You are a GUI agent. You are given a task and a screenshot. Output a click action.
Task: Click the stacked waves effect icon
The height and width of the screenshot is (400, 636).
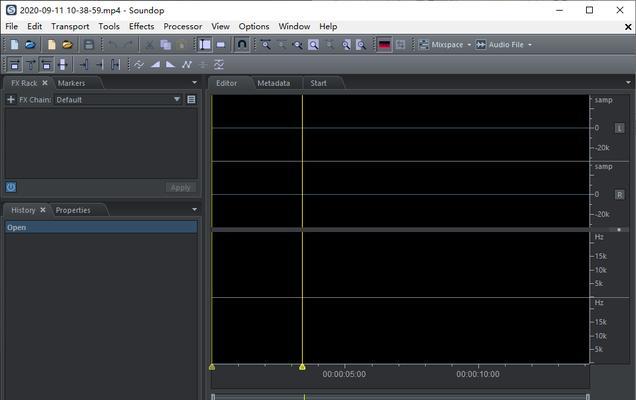tap(219, 65)
